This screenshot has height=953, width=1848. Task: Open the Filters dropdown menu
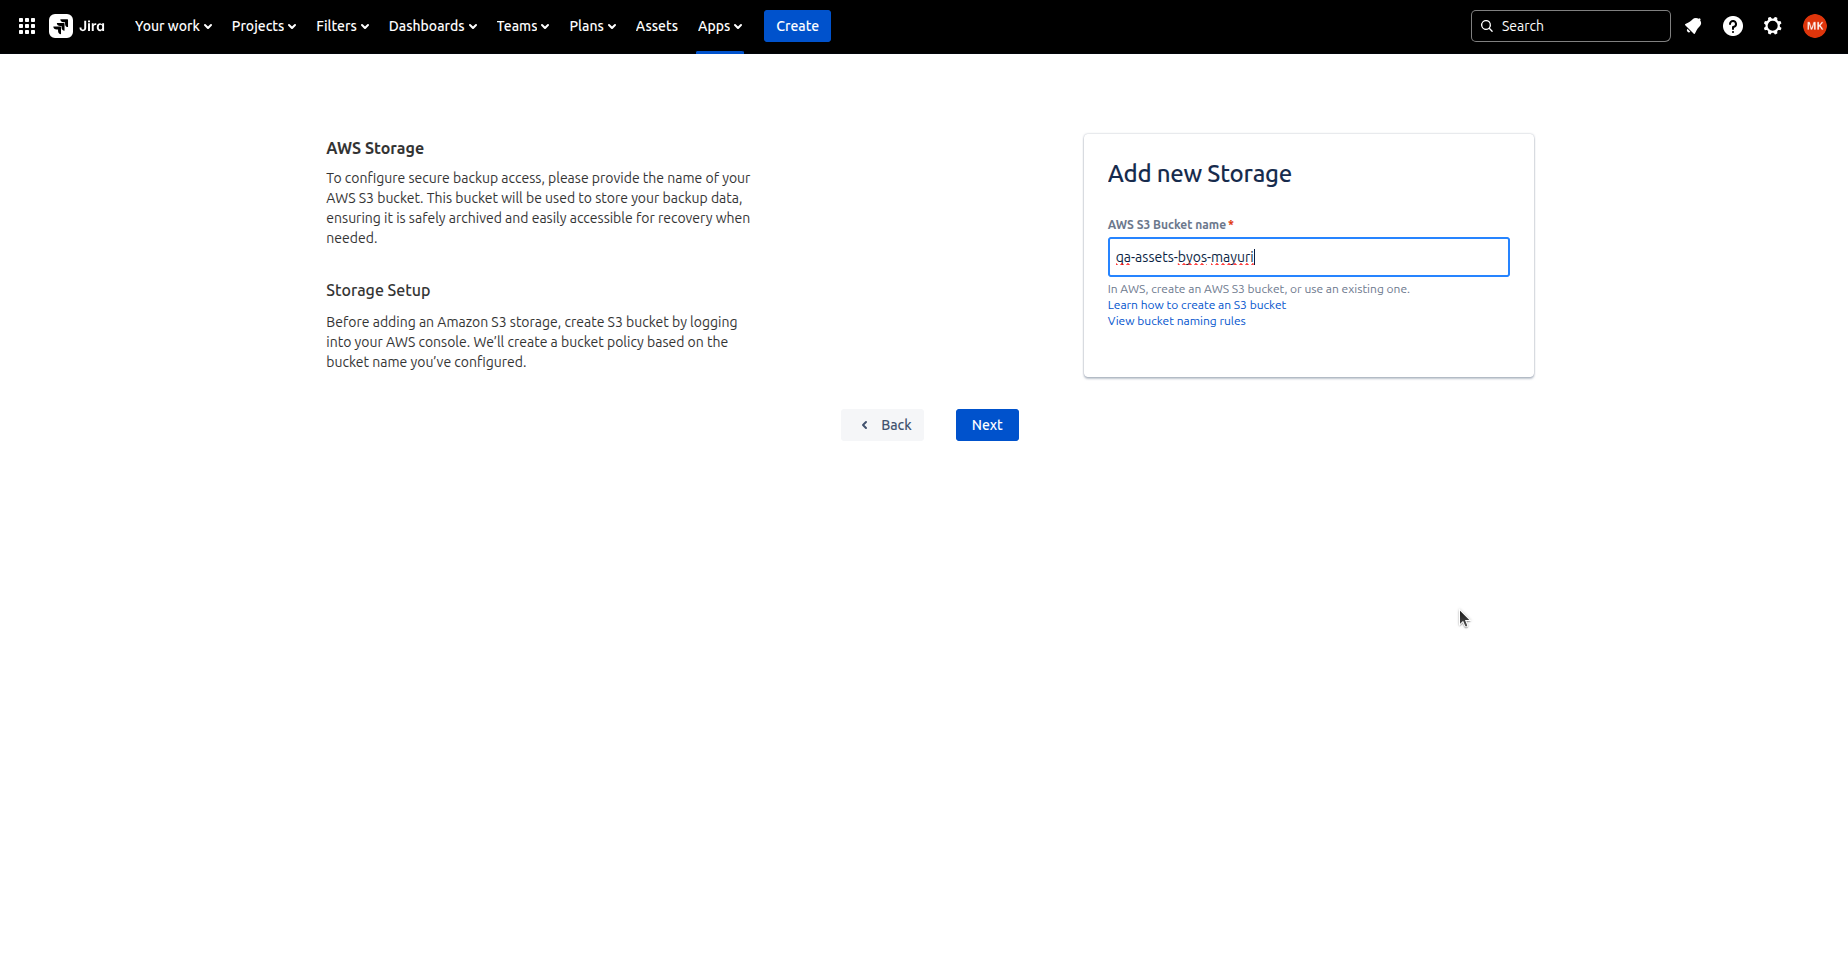pyautogui.click(x=342, y=26)
